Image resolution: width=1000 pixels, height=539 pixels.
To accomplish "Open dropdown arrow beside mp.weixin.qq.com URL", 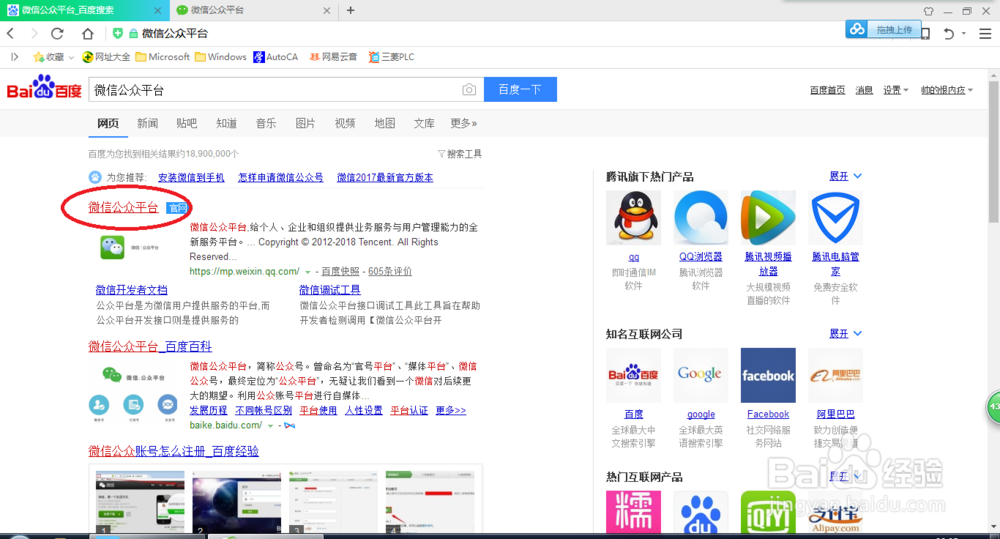I will pos(307,272).
